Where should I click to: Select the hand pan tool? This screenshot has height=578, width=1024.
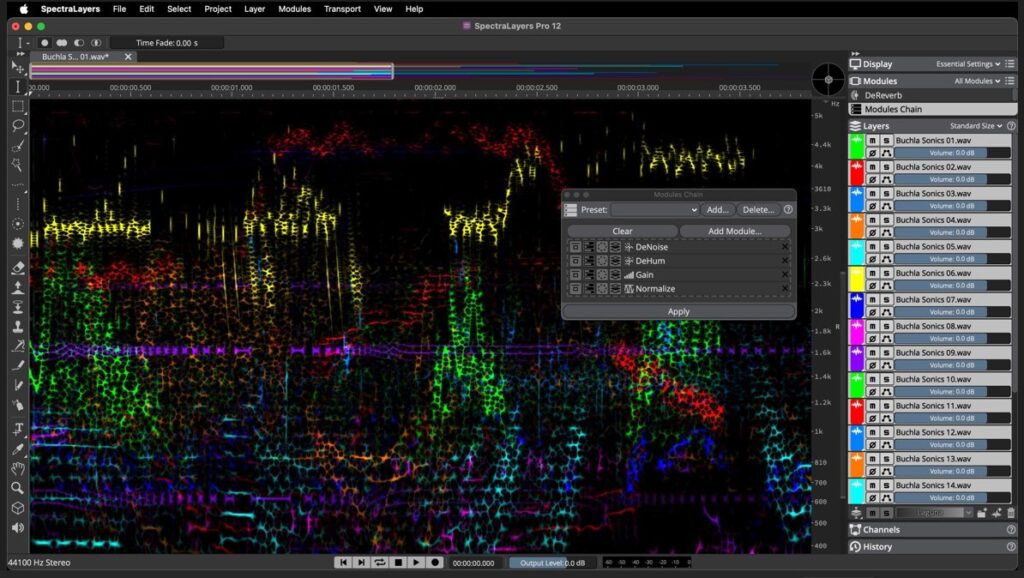18,468
